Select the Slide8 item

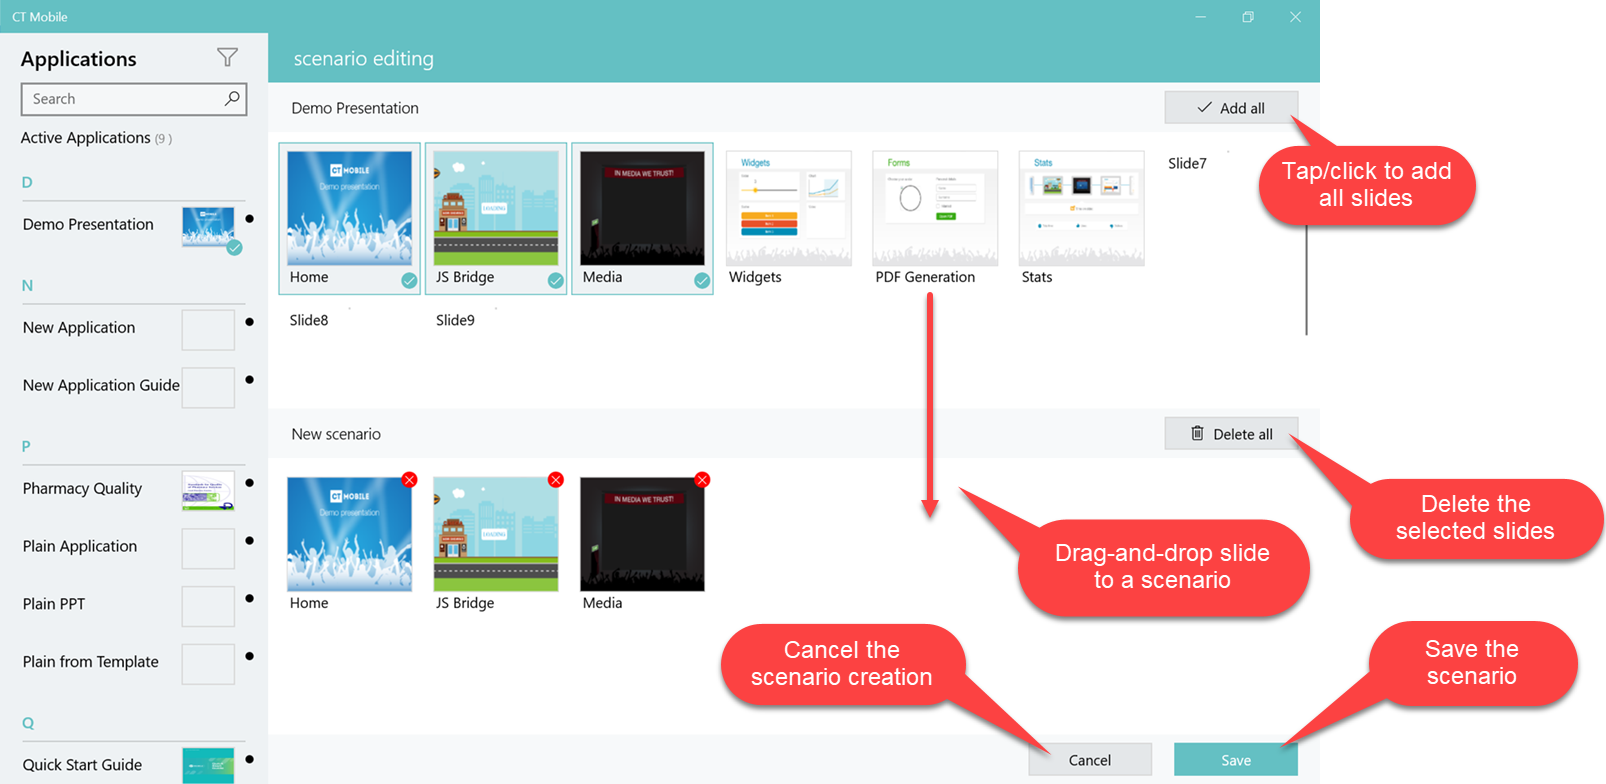point(309,320)
